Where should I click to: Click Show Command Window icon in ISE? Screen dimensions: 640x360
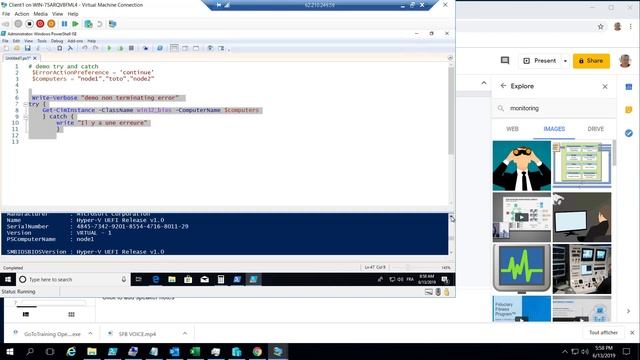pyautogui.click(x=210, y=48)
